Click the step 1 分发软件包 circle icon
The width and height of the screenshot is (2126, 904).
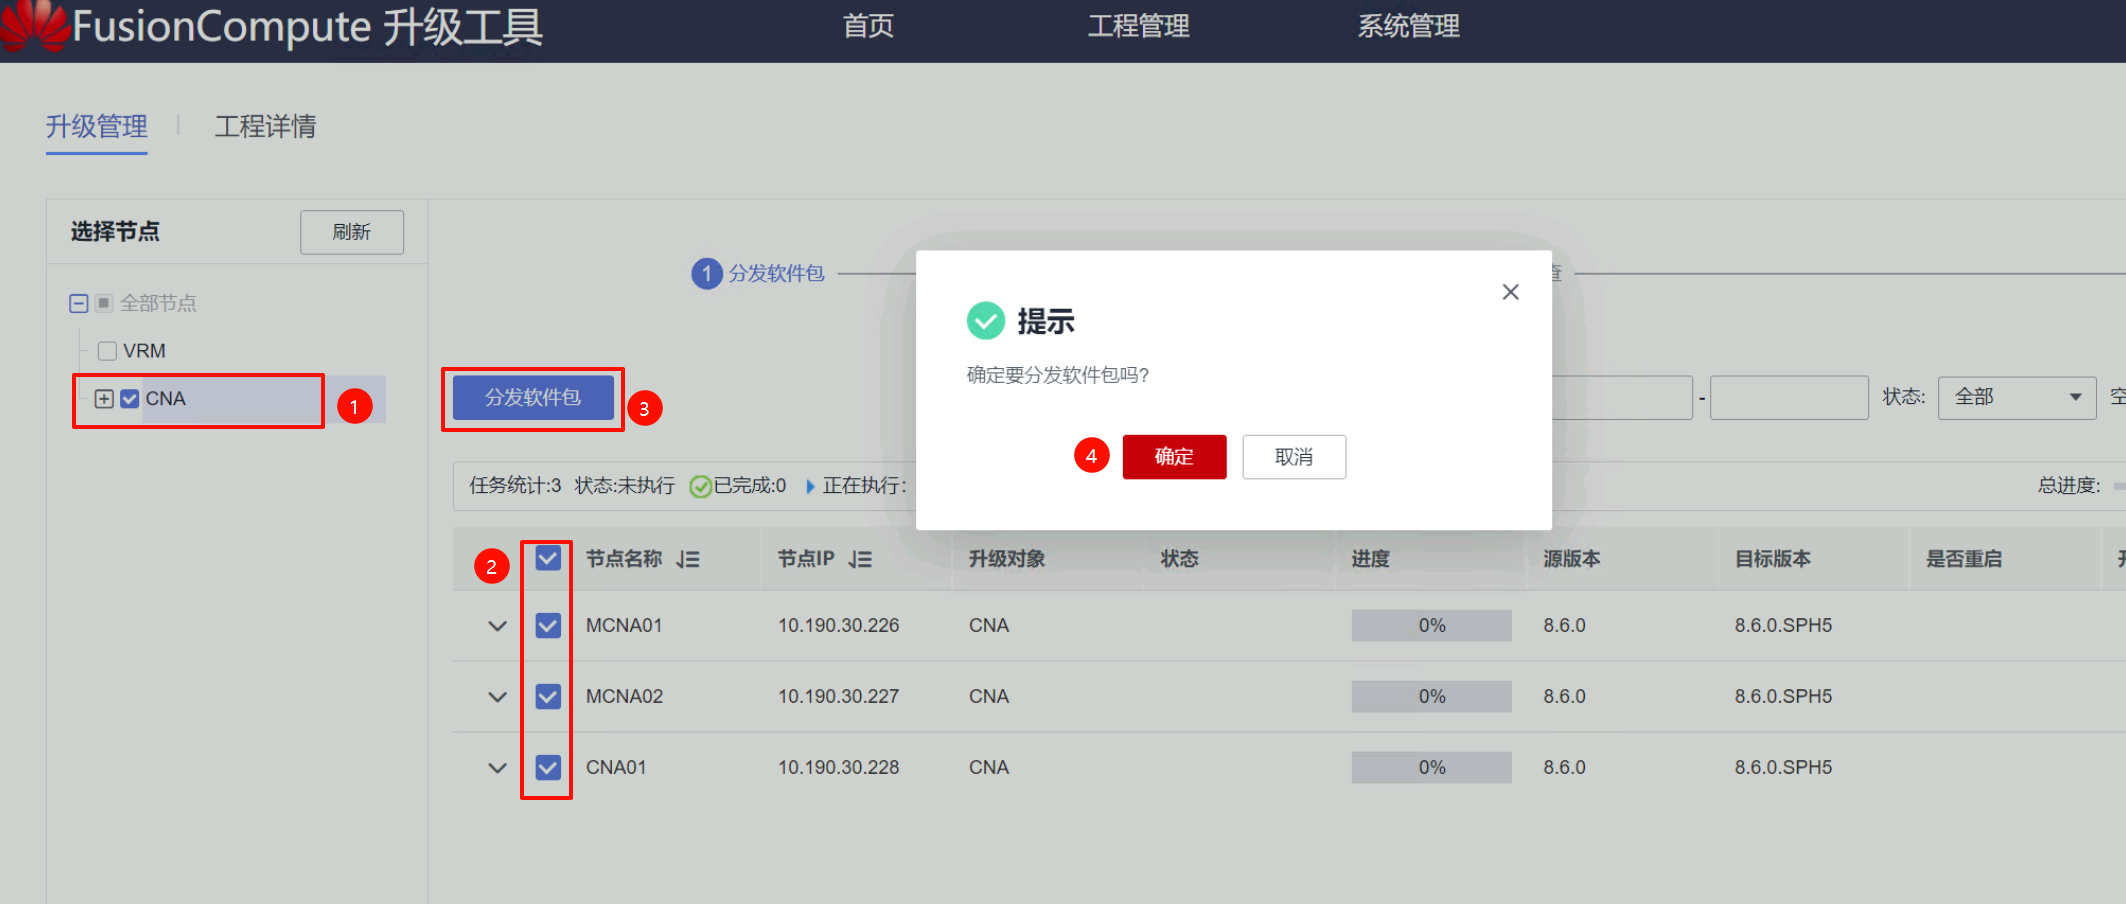coord(707,273)
